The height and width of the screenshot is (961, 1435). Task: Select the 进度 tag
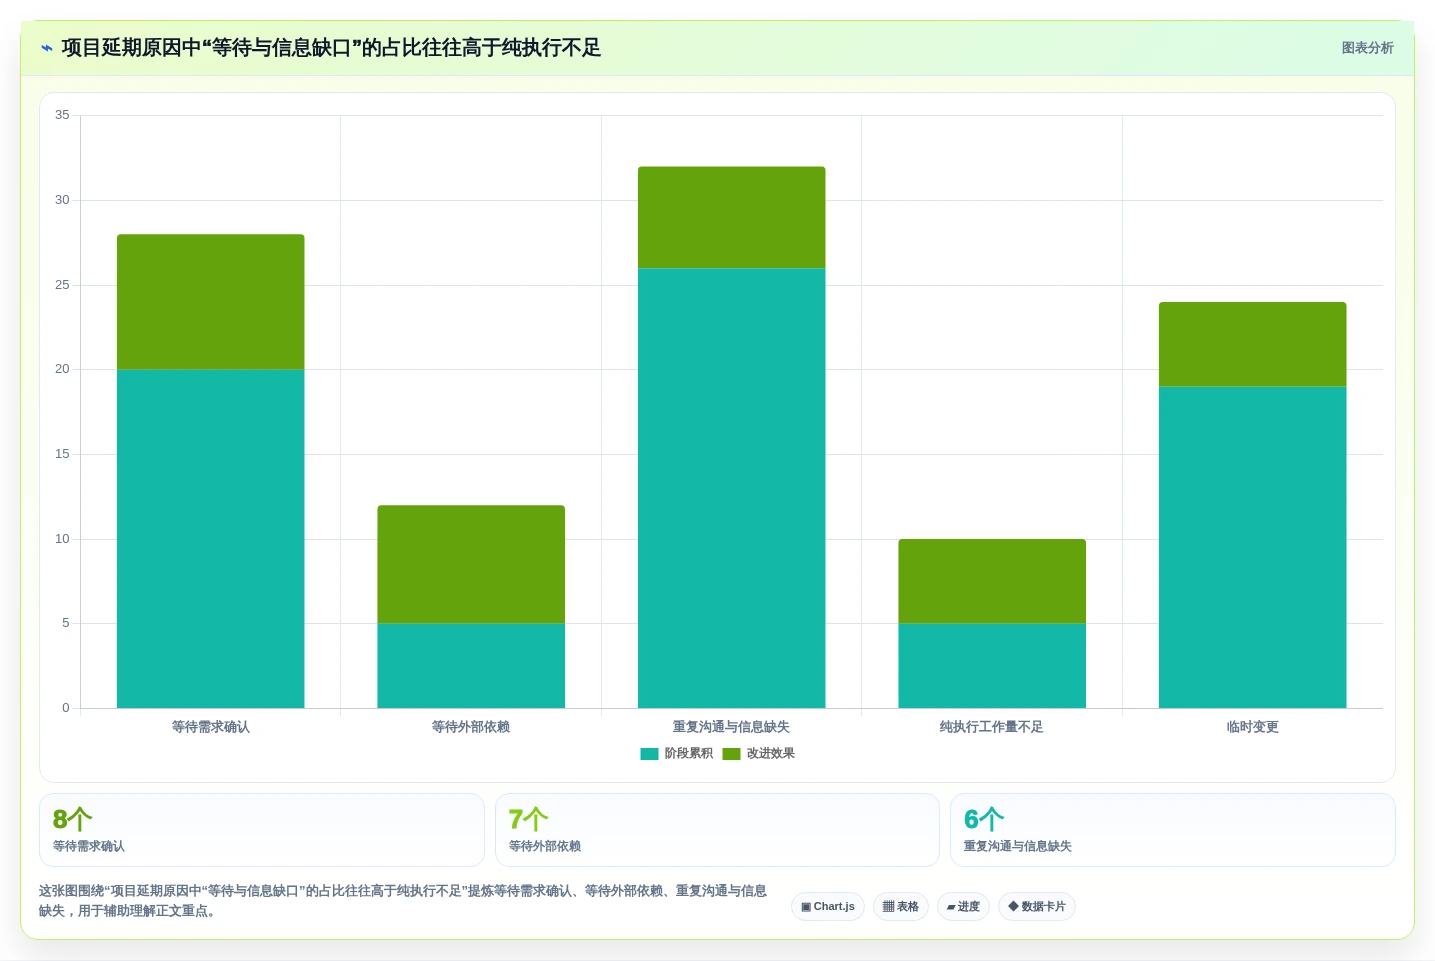point(963,907)
